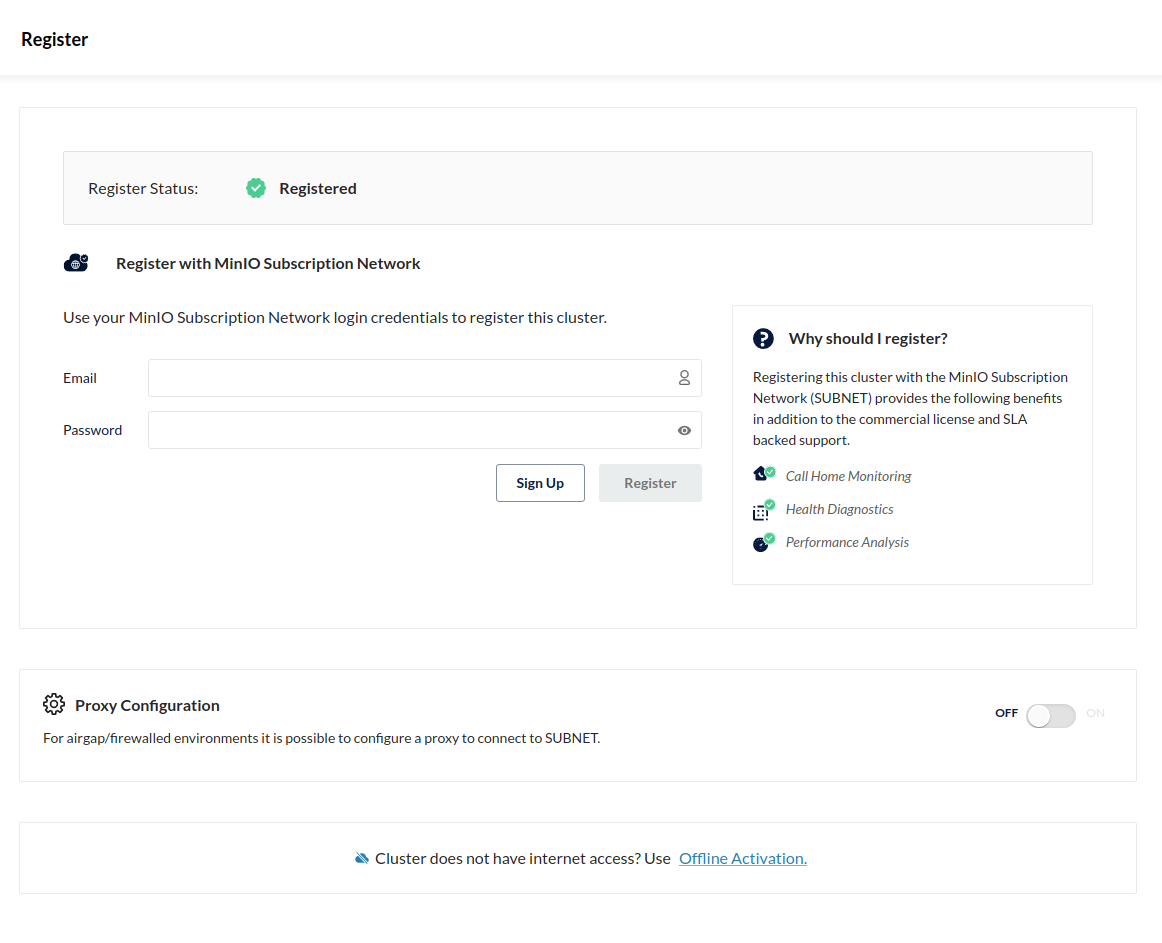Click the question mark help icon
Viewport: 1162px width, 943px height.
click(763, 339)
